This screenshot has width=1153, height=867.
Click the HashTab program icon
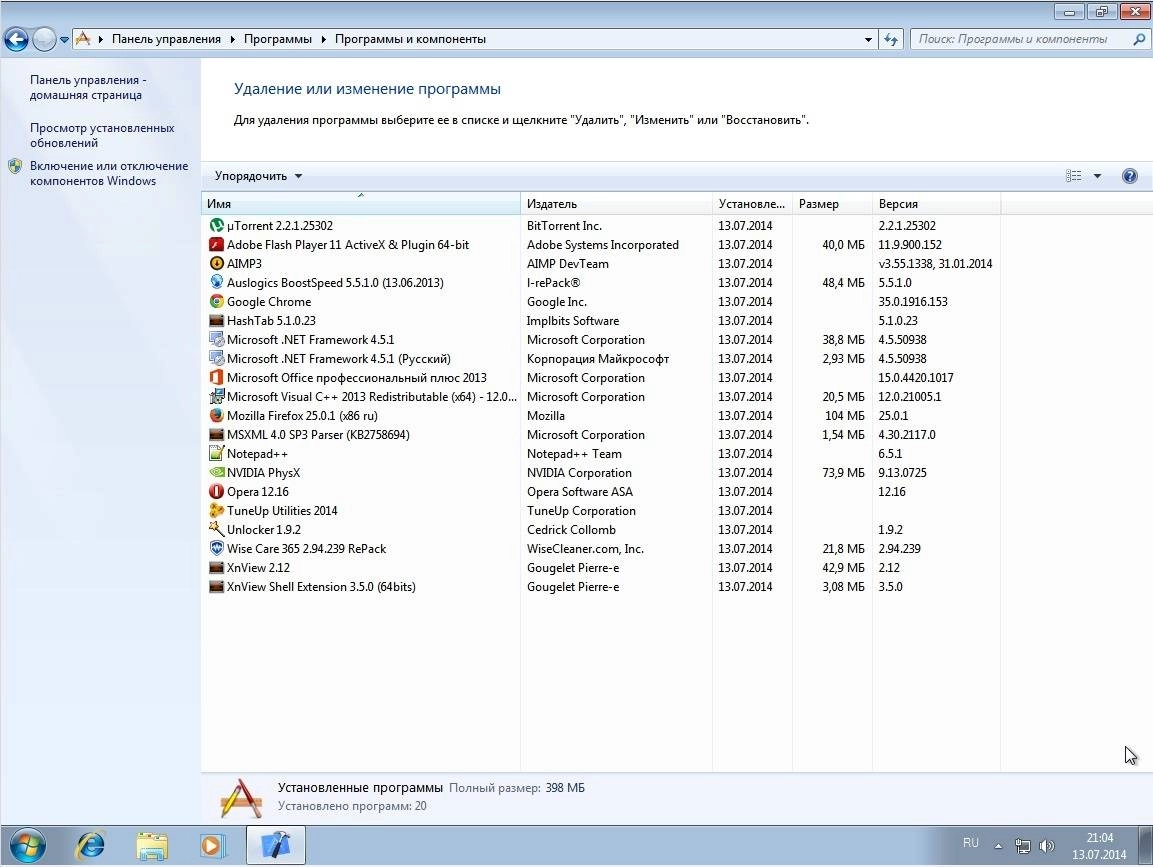tap(216, 321)
